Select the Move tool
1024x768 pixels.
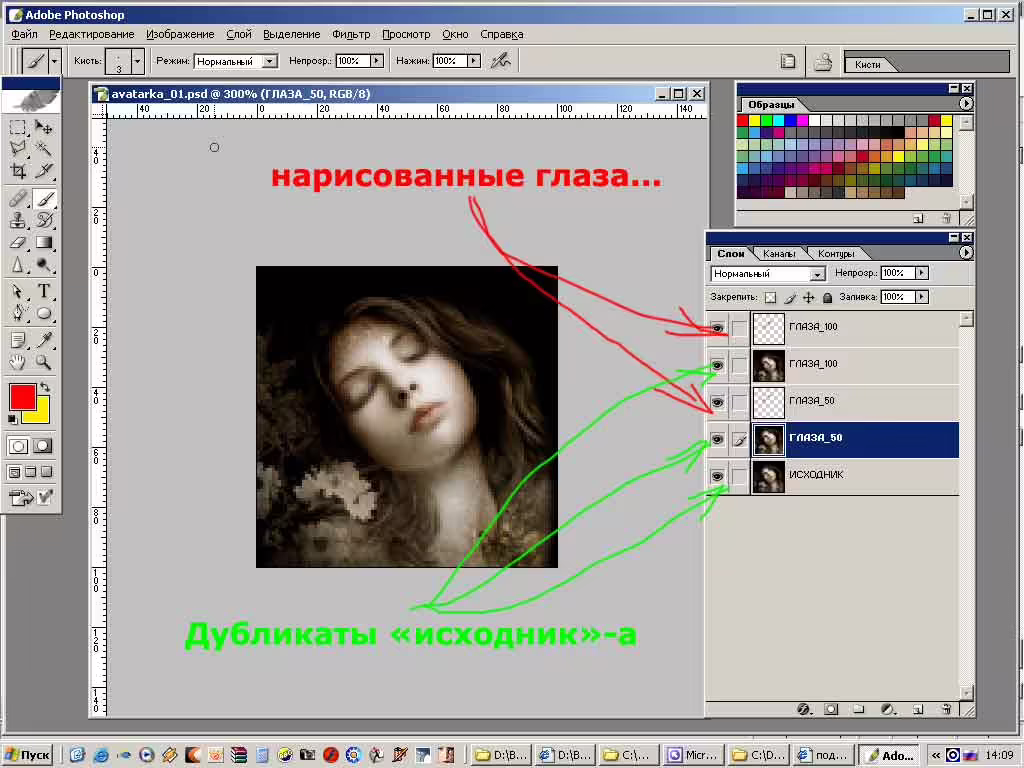(x=44, y=127)
